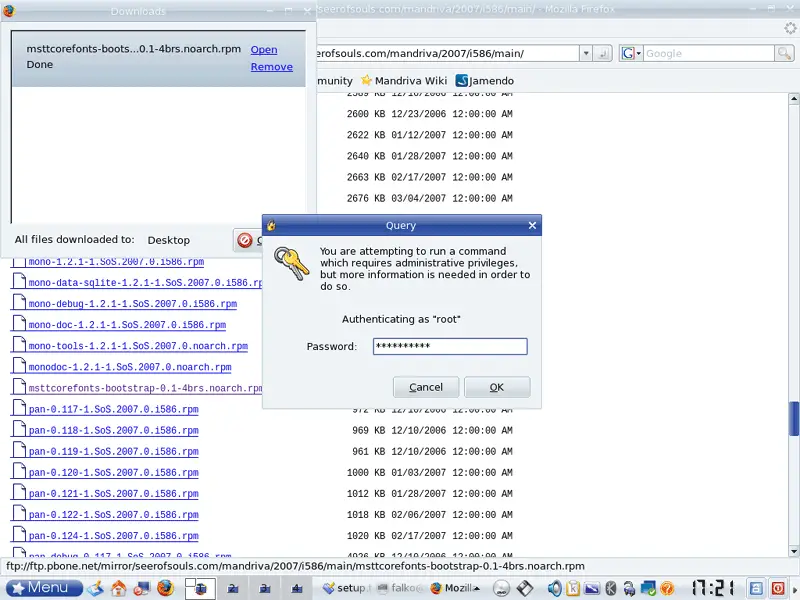
Task: Open pan-0.119-1 rpm link
Action: tap(113, 452)
